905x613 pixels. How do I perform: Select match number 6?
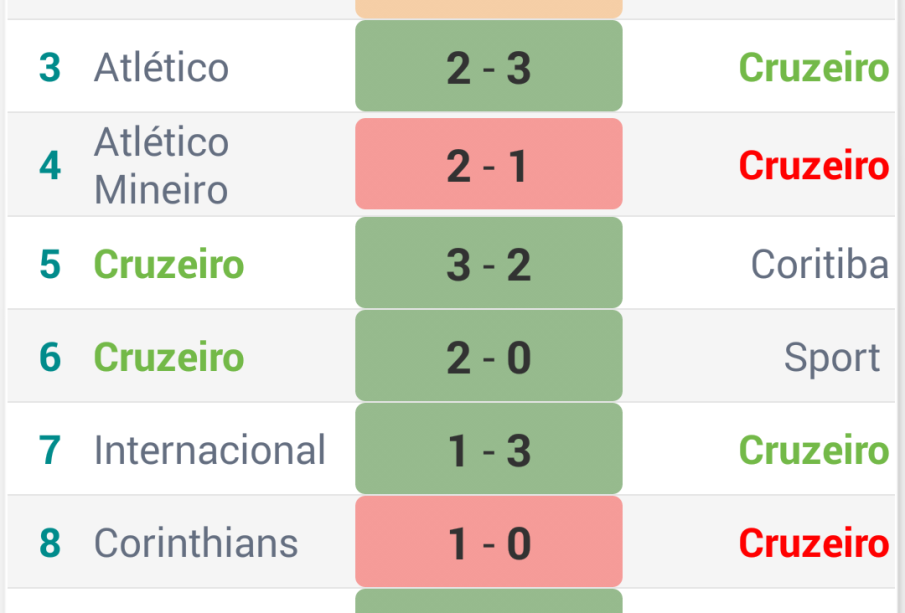coord(49,357)
